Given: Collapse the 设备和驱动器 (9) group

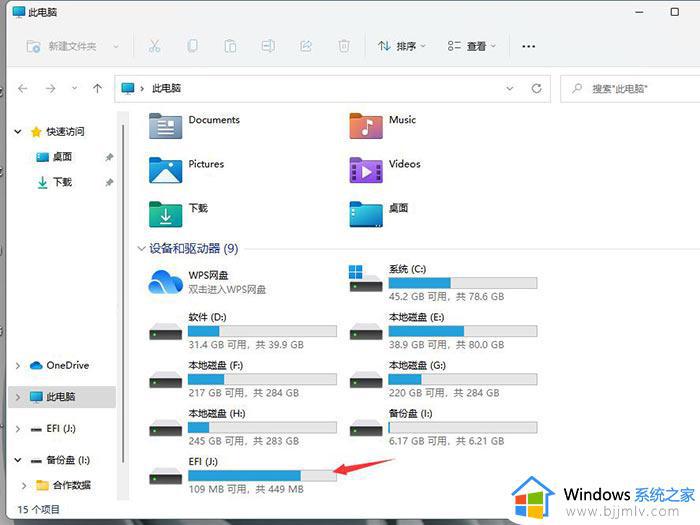Looking at the screenshot, I should pyautogui.click(x=141, y=248).
